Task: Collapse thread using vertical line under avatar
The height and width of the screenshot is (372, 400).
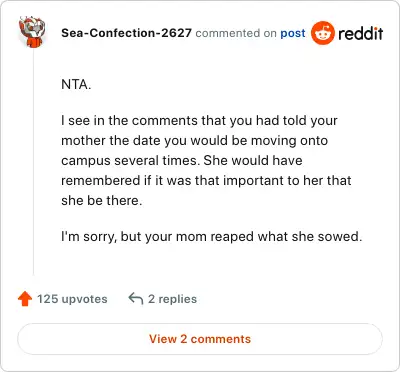Action: point(33,162)
